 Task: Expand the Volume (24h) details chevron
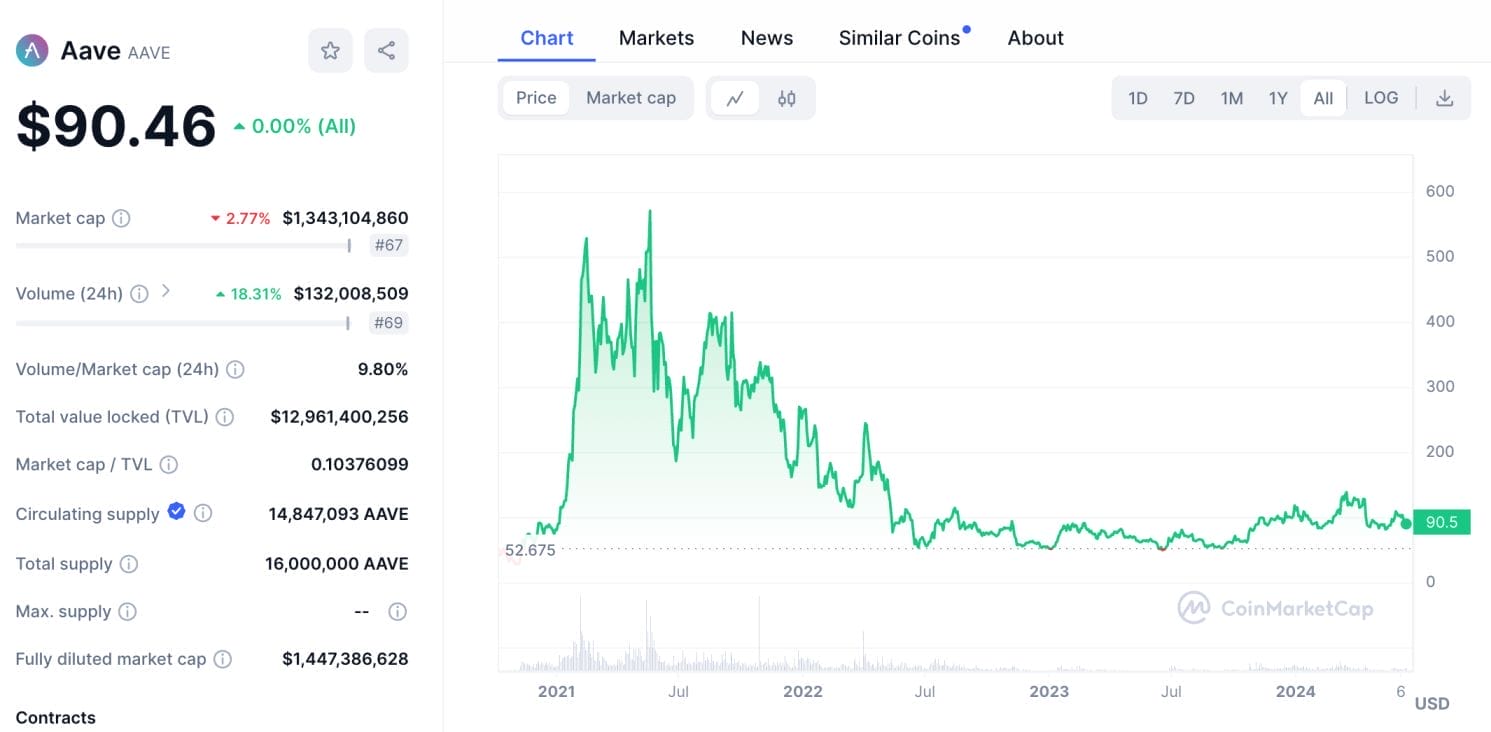coord(166,292)
